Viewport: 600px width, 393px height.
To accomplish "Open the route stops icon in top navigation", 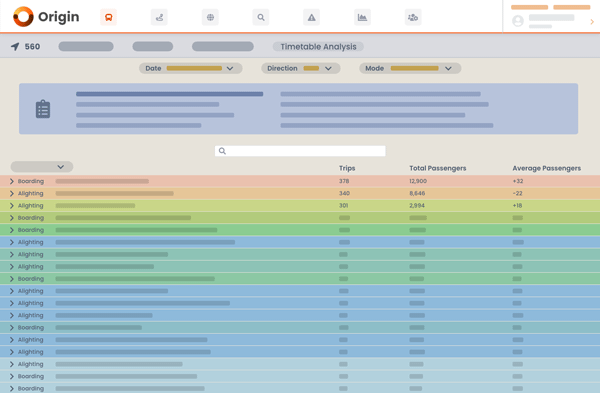I will 159,17.
